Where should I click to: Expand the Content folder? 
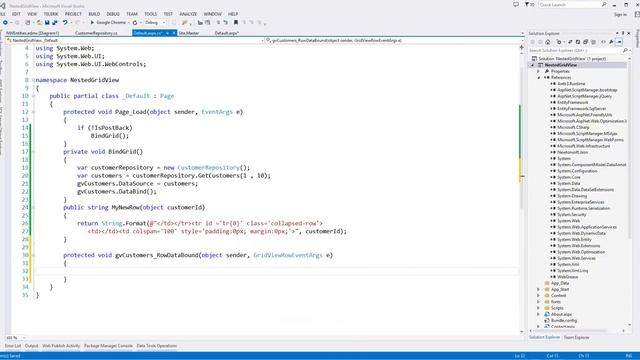click(538, 296)
